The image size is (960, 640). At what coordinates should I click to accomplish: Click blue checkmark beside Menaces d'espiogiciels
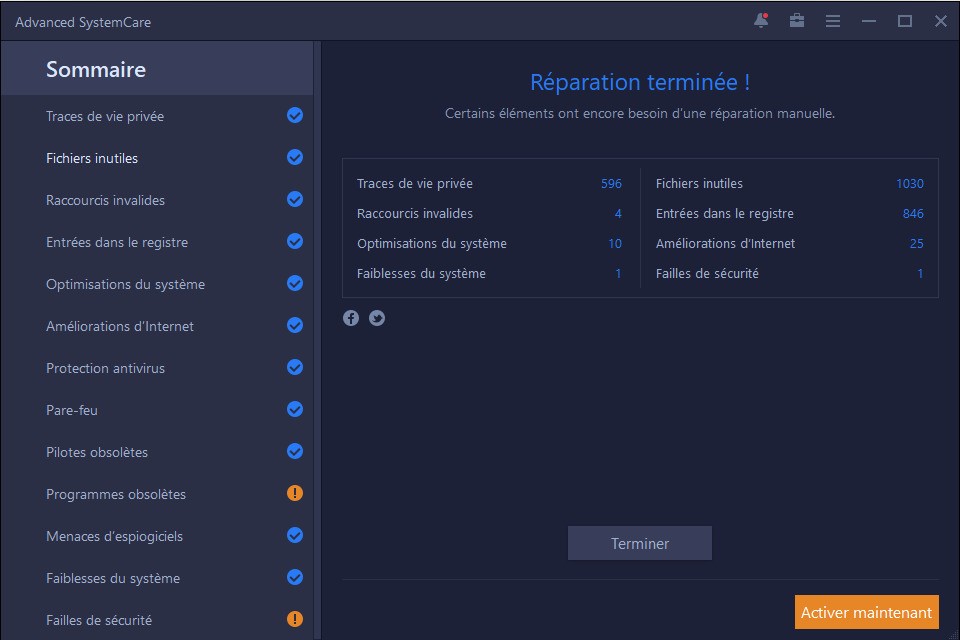294,535
